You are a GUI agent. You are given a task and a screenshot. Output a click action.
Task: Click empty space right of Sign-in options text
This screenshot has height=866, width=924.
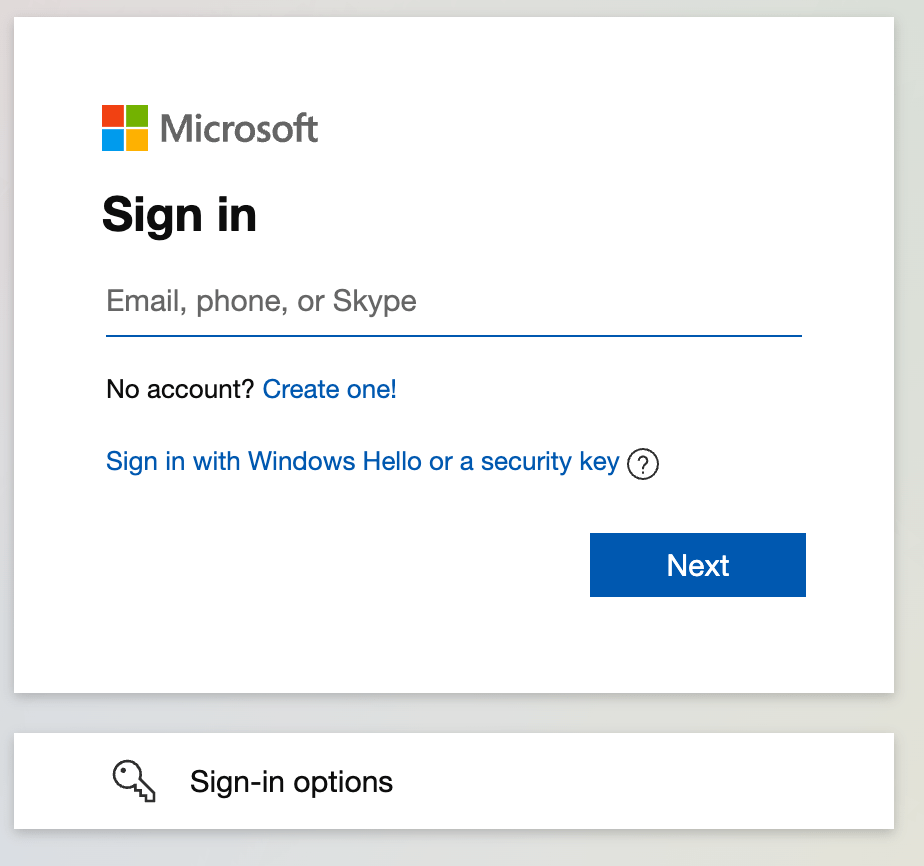click(642, 781)
